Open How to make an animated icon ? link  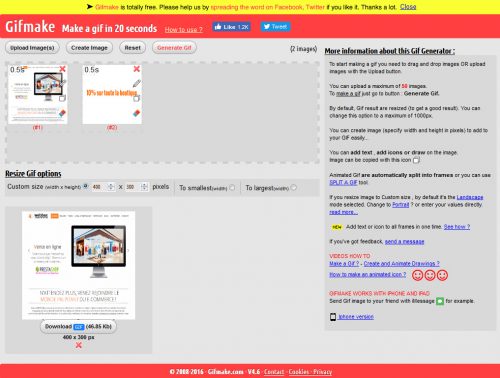(368, 274)
